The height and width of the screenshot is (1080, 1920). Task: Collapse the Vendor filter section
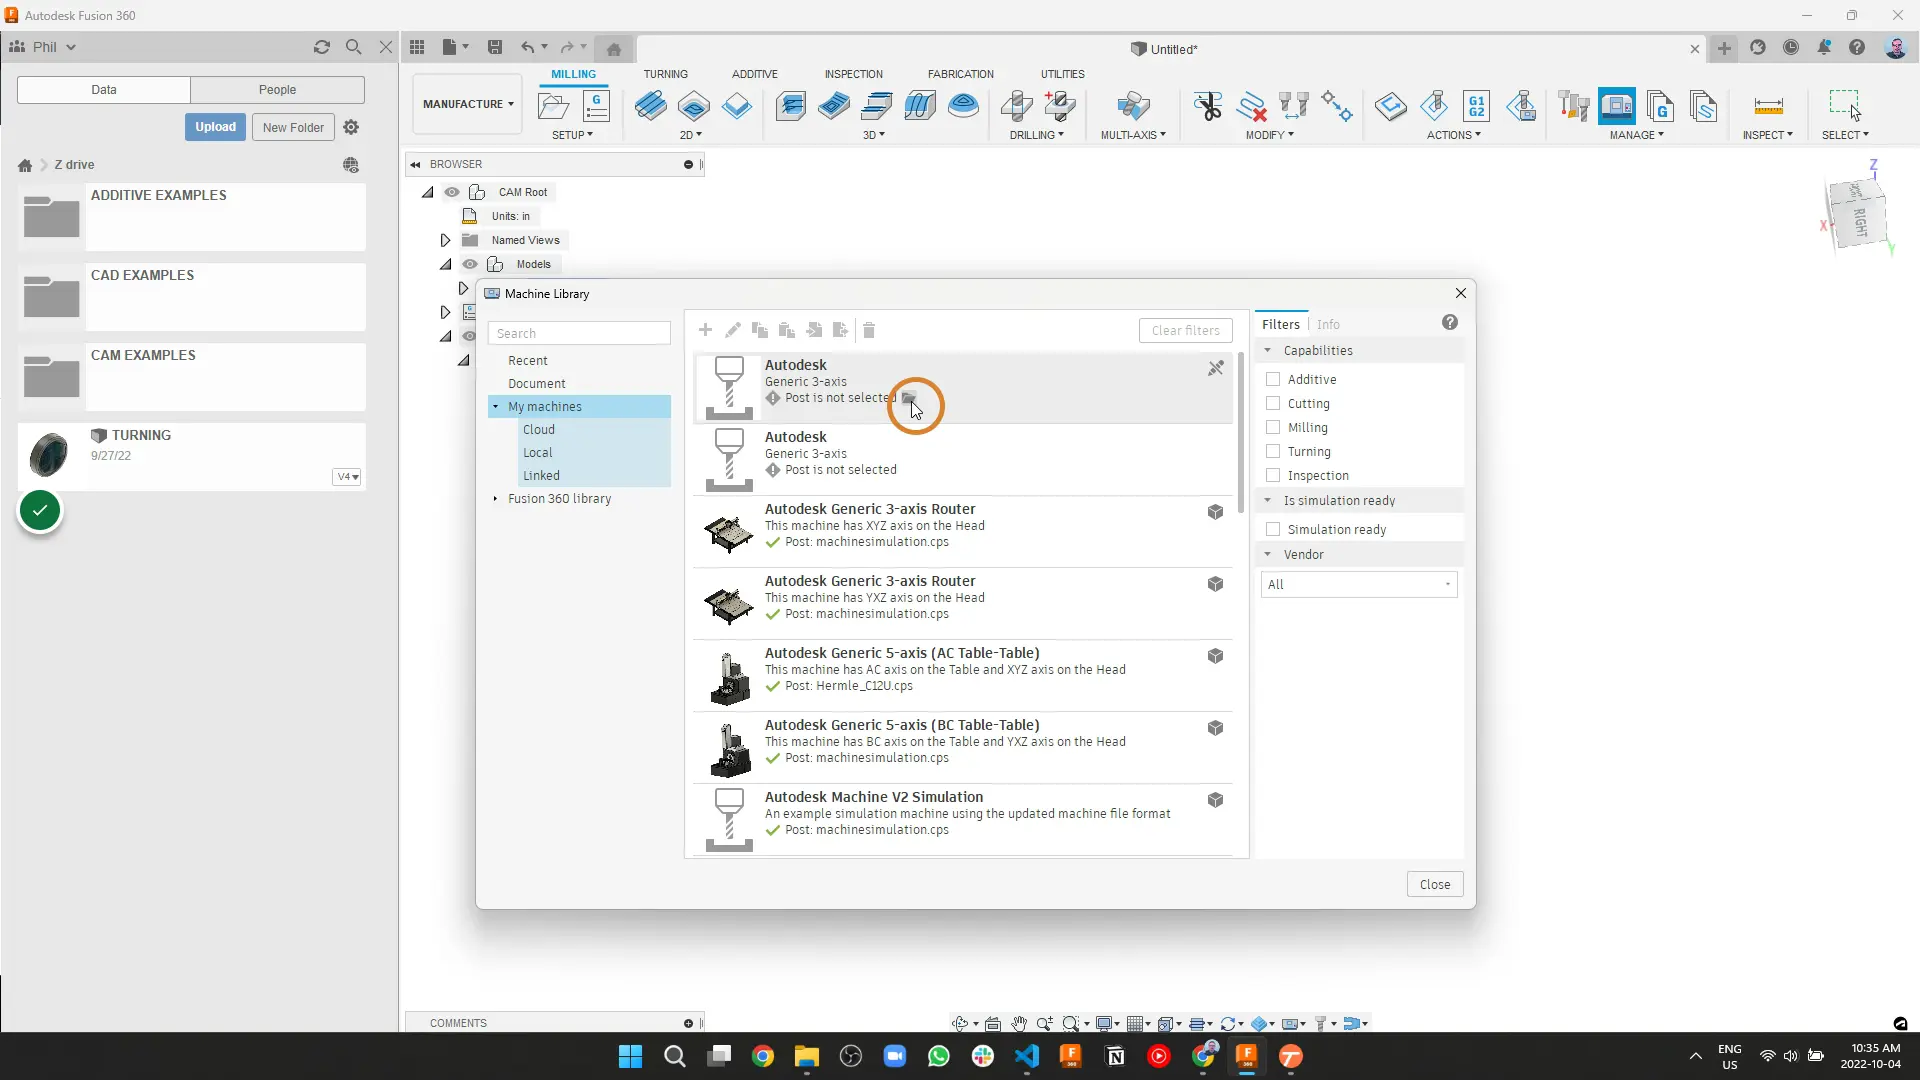tap(1268, 554)
